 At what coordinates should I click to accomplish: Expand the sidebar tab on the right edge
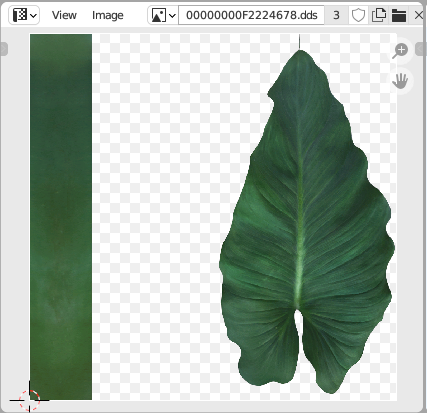(x=421, y=49)
